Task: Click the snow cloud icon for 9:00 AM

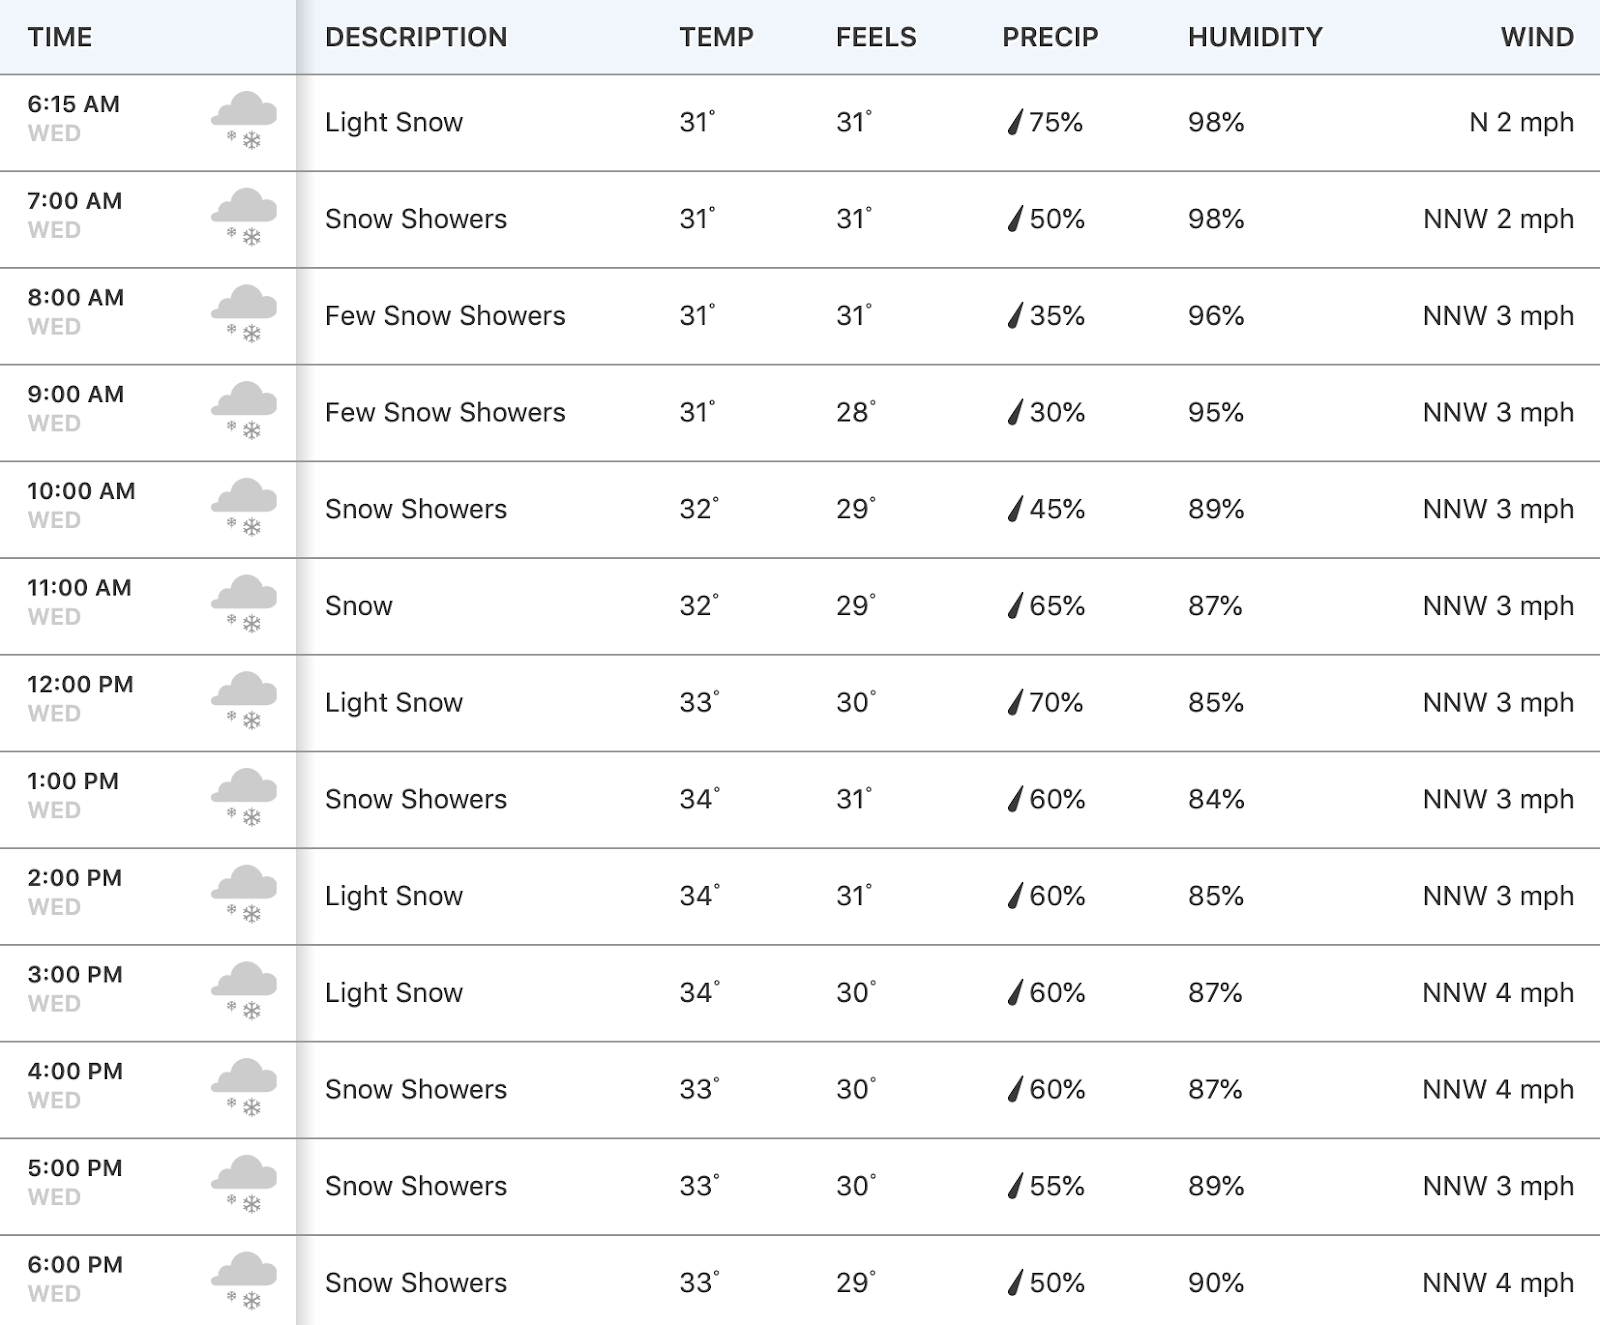Action: (244, 411)
